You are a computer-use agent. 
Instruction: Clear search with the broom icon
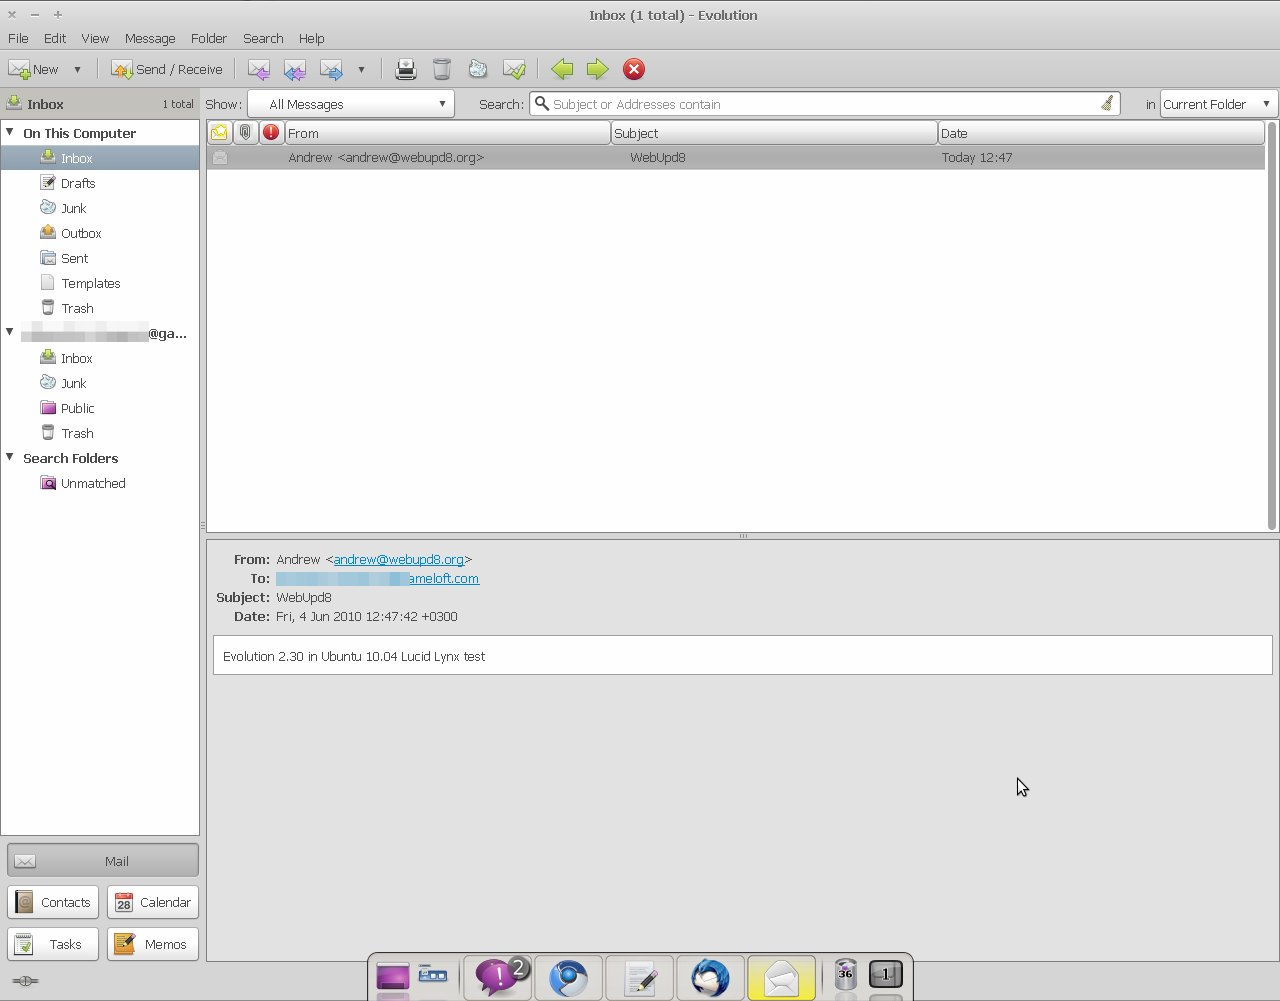[x=1107, y=103]
